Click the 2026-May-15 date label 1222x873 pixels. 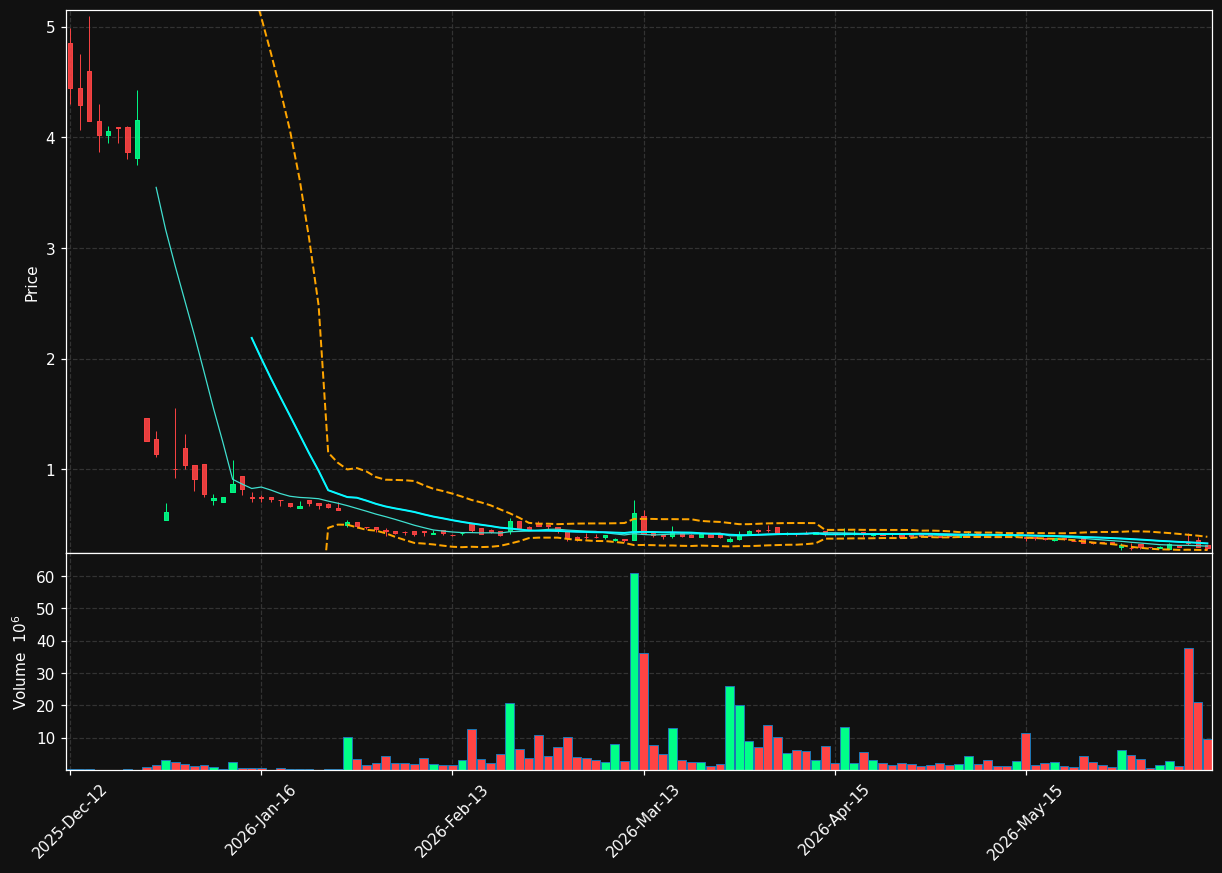click(1025, 822)
